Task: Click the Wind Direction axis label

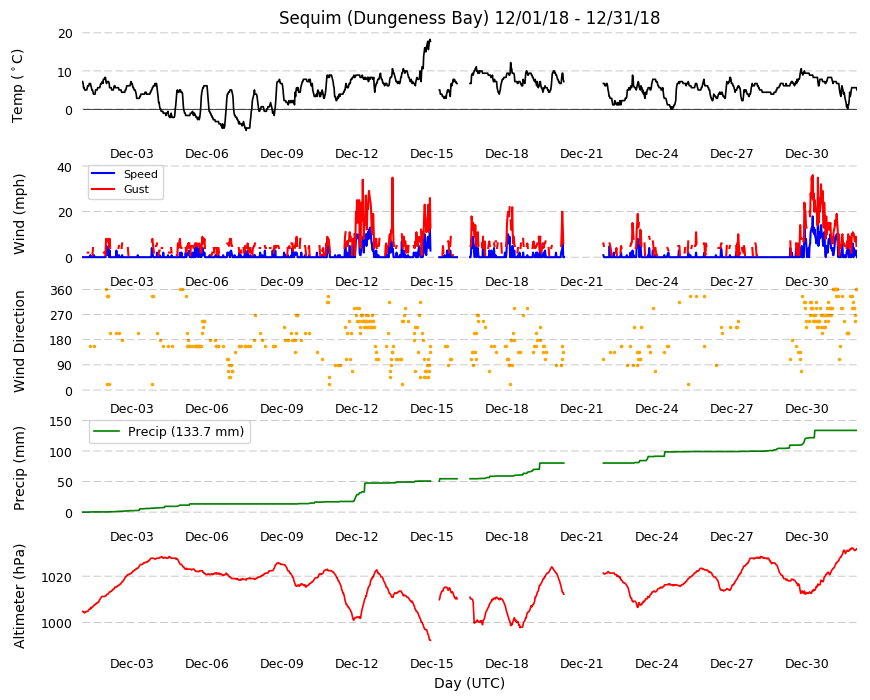Action: [x=19, y=341]
